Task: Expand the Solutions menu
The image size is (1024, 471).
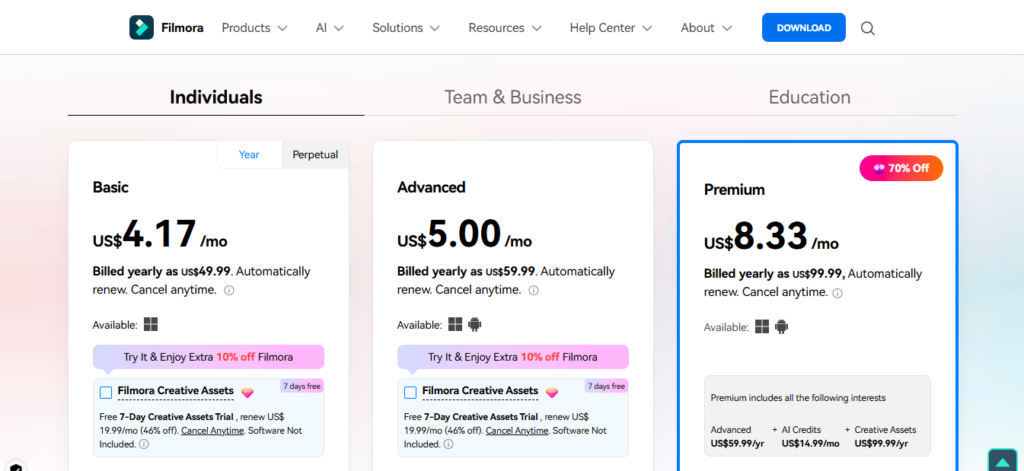Action: point(406,28)
